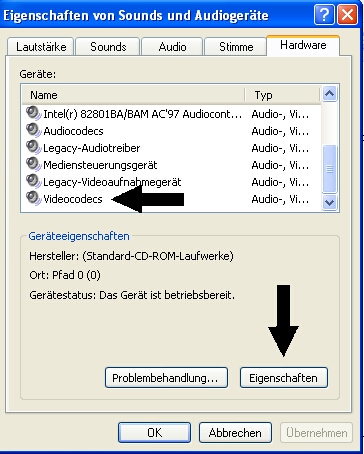Click scroll up arrow of device list
This screenshot has height=454, width=364.
(329, 94)
